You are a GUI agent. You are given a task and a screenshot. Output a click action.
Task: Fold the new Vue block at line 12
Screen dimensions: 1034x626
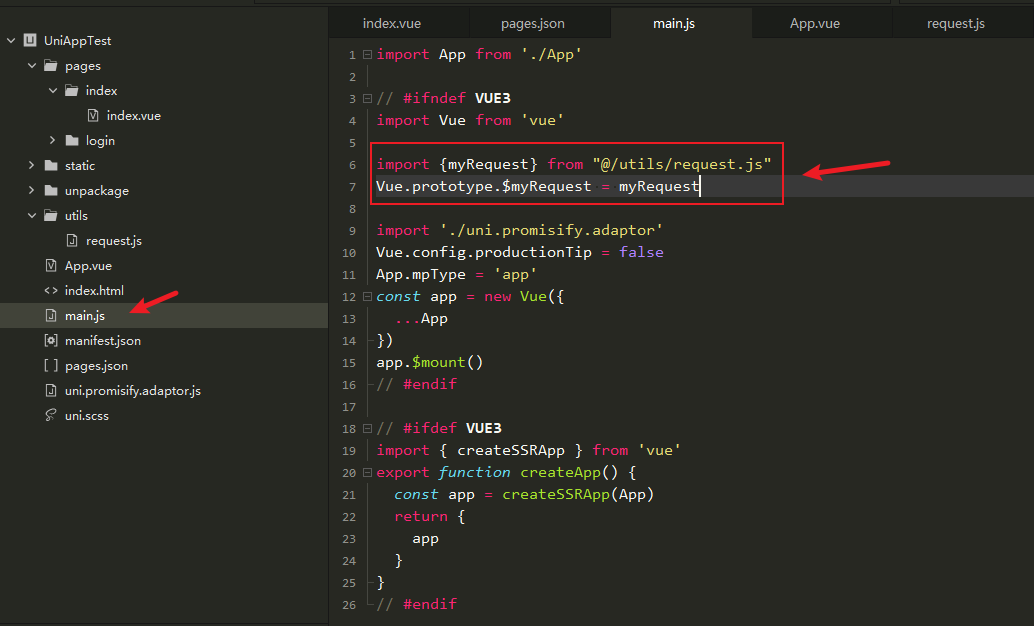[x=367, y=297]
